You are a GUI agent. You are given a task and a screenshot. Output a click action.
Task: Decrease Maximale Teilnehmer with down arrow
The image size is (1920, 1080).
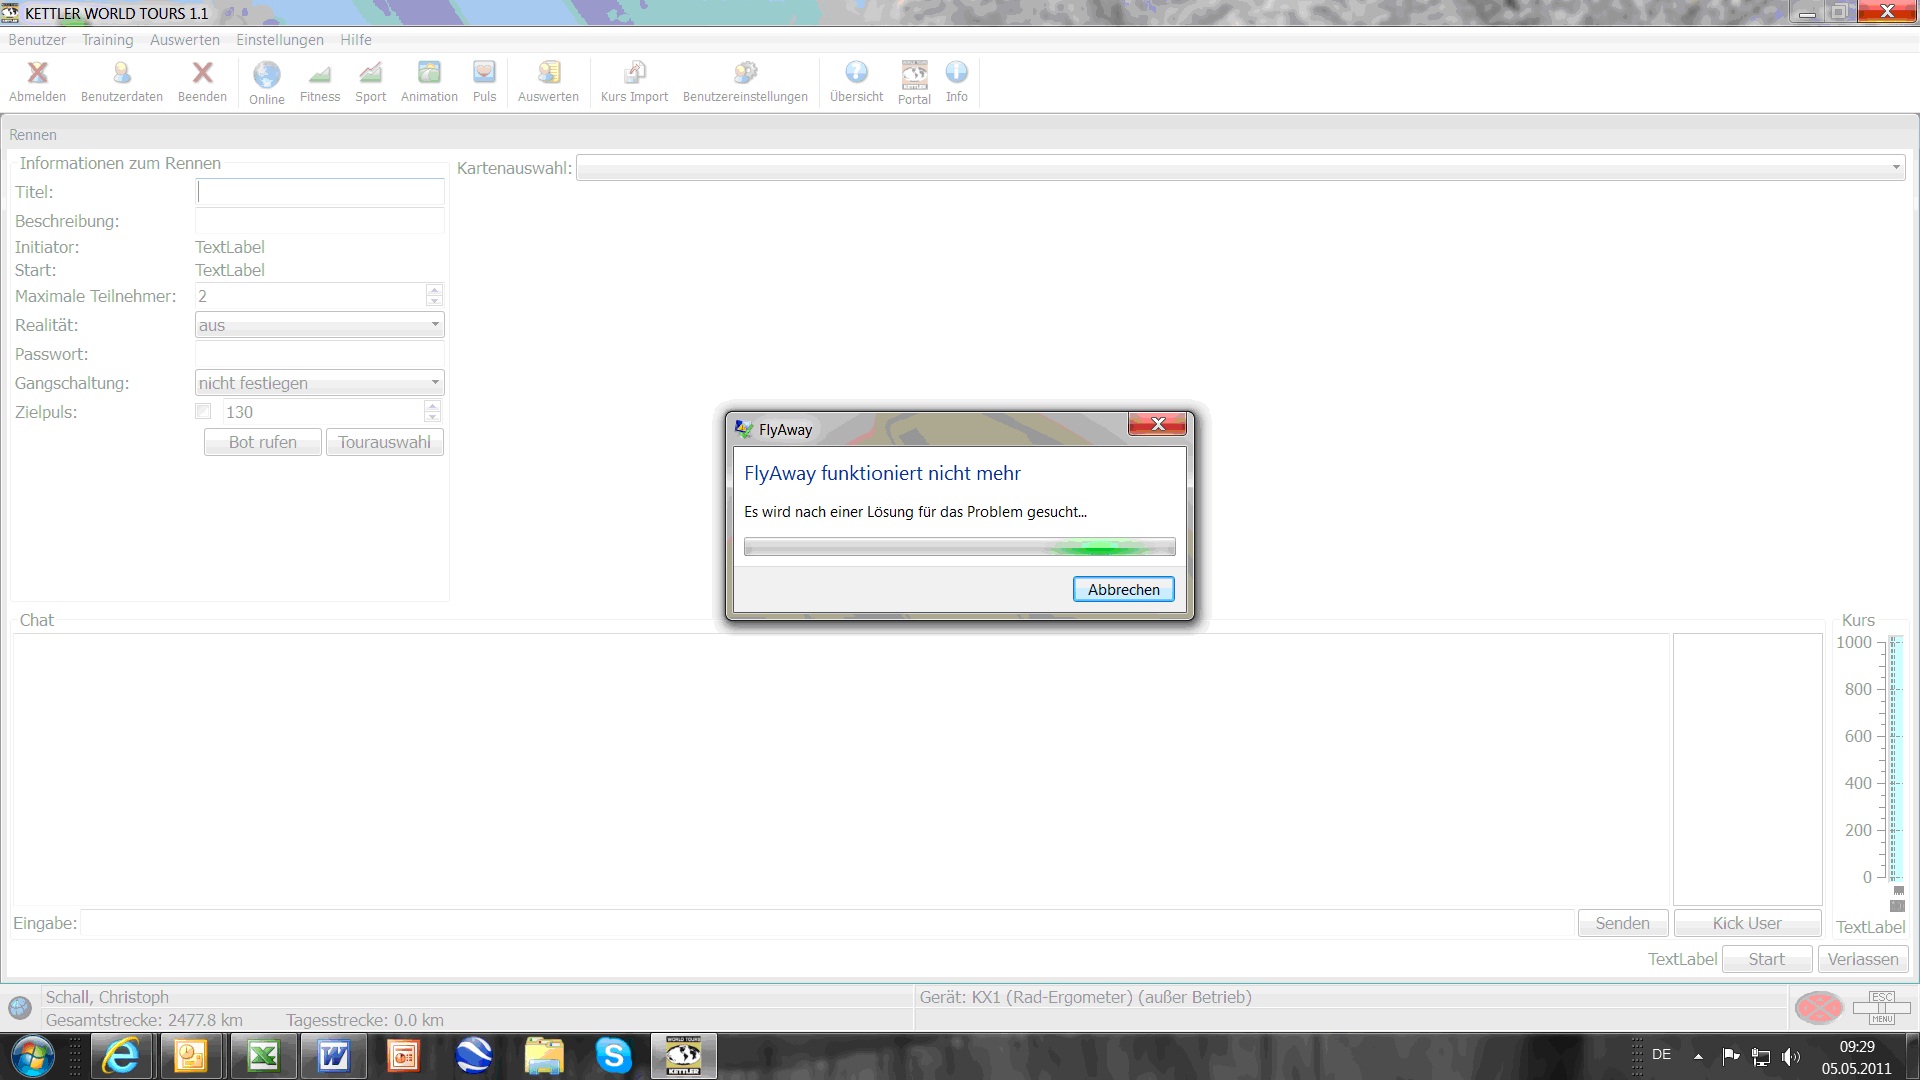click(x=434, y=301)
